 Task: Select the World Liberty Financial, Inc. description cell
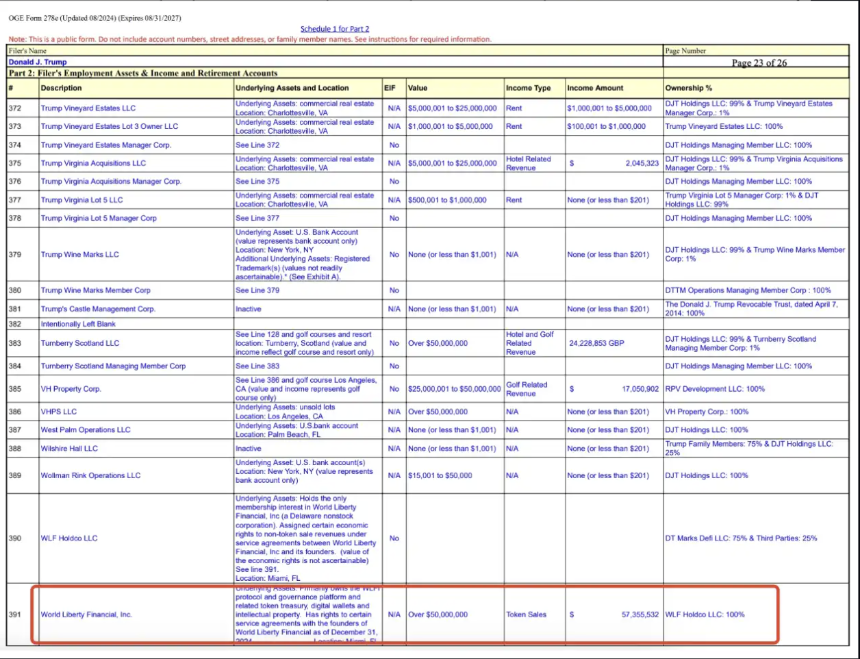86,614
